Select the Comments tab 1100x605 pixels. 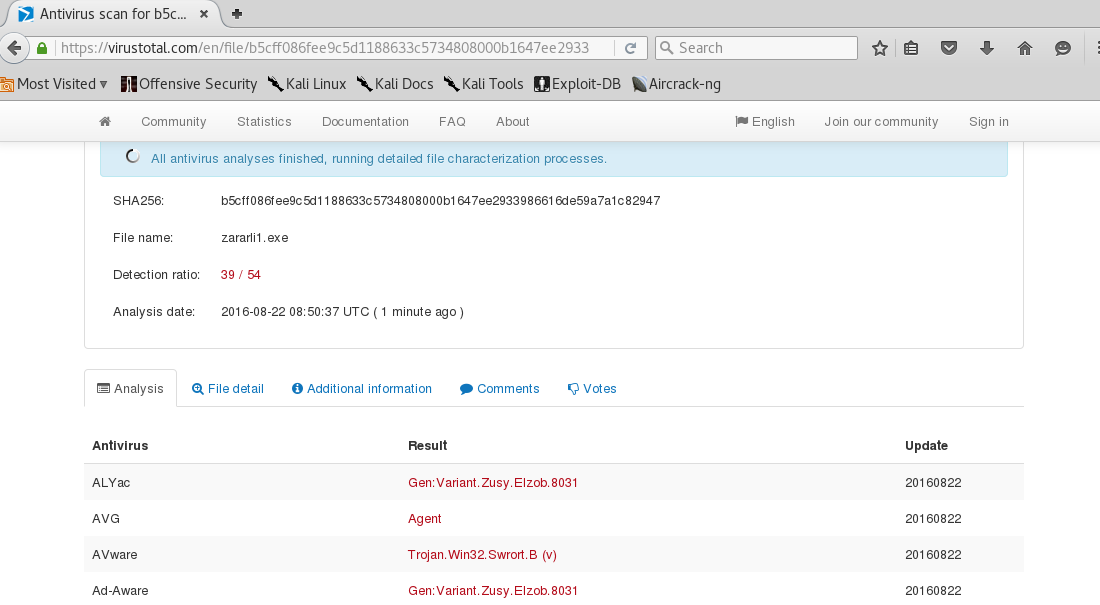click(x=500, y=389)
